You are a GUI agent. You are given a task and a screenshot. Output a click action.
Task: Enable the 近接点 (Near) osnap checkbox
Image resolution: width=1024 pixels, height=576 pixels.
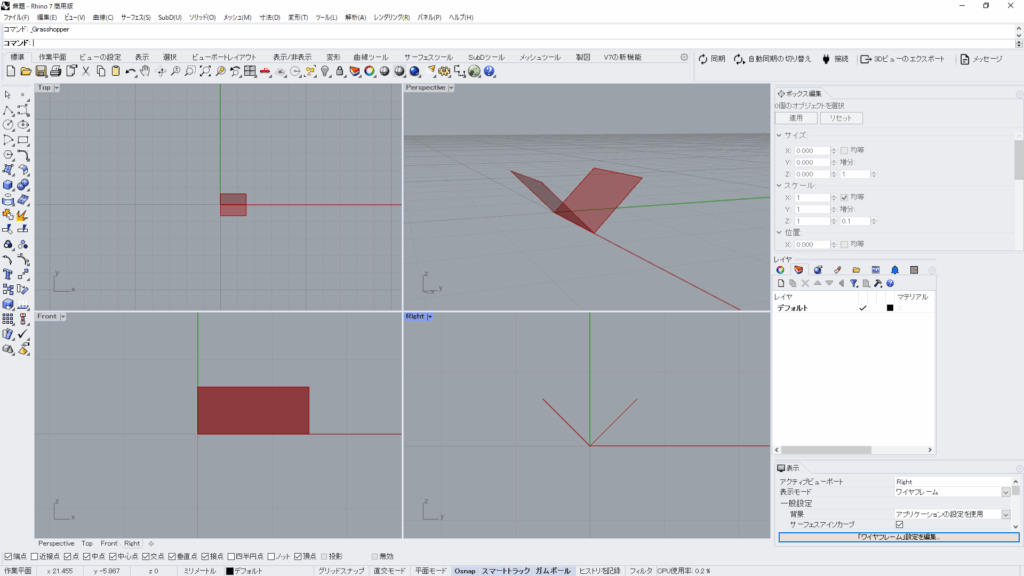pos(35,556)
